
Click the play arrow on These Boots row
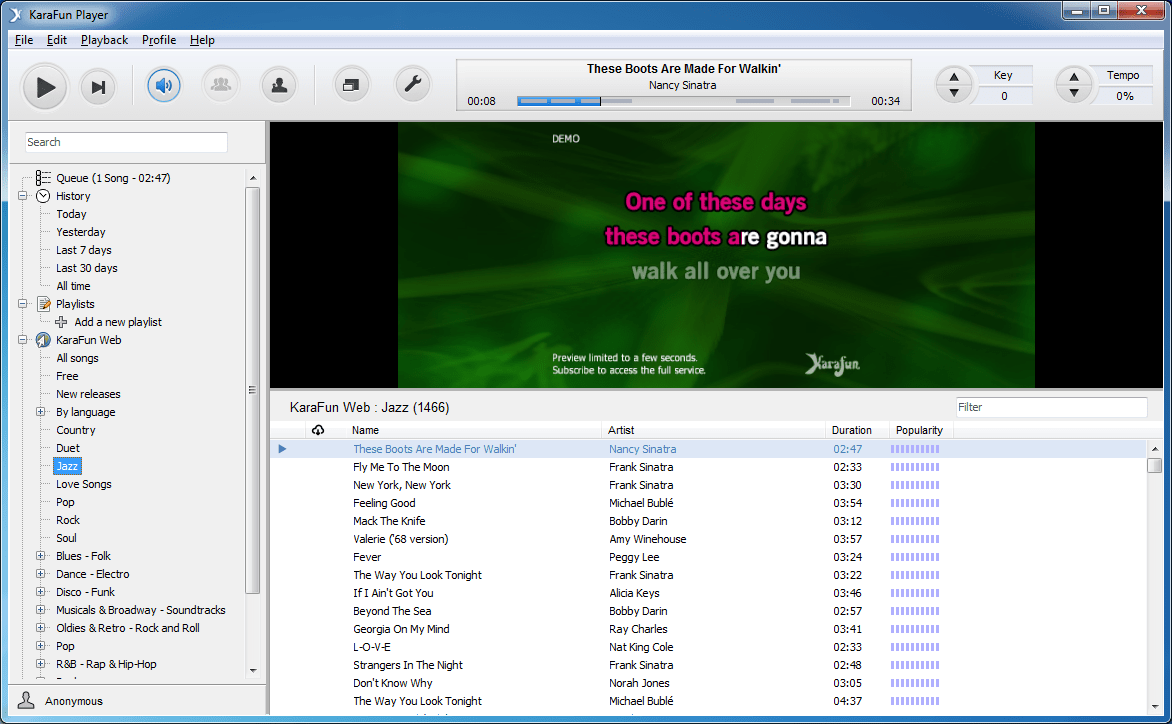(x=282, y=448)
